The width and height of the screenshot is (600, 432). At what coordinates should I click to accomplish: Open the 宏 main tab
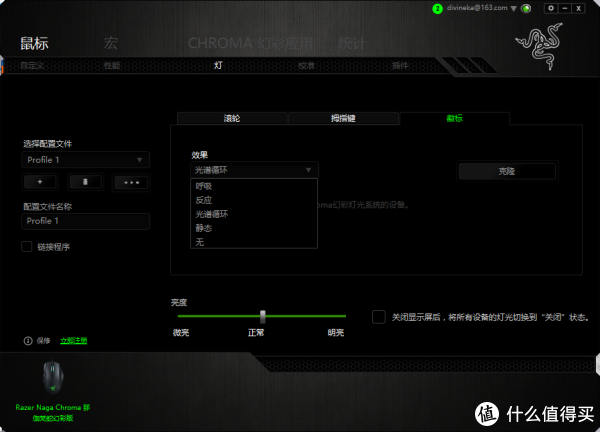coord(111,43)
